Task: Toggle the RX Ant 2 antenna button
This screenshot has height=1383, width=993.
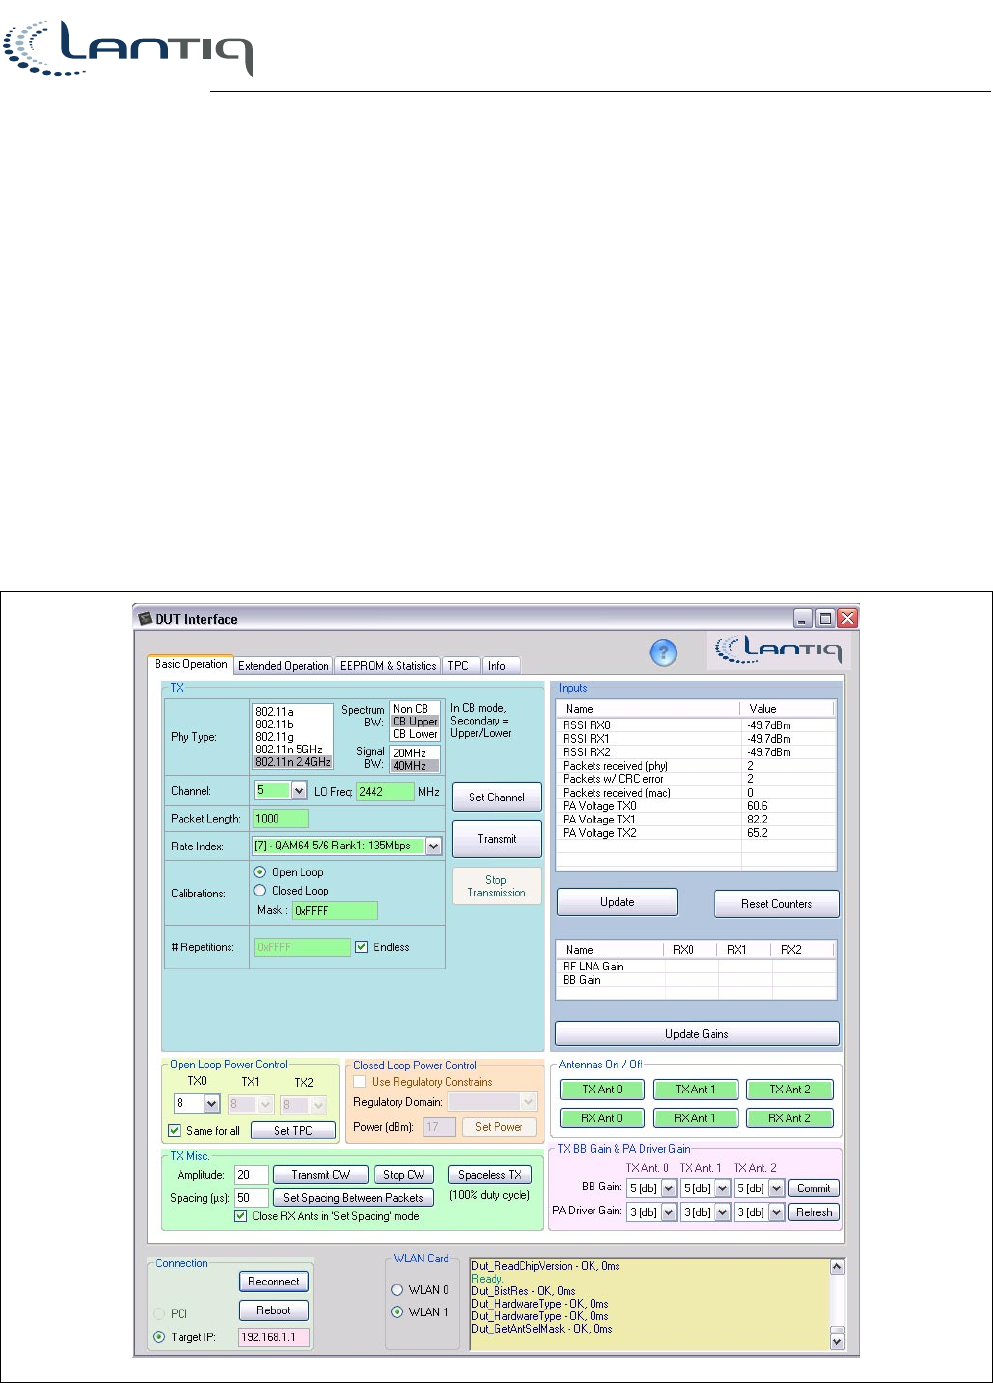Action: pos(790,1118)
